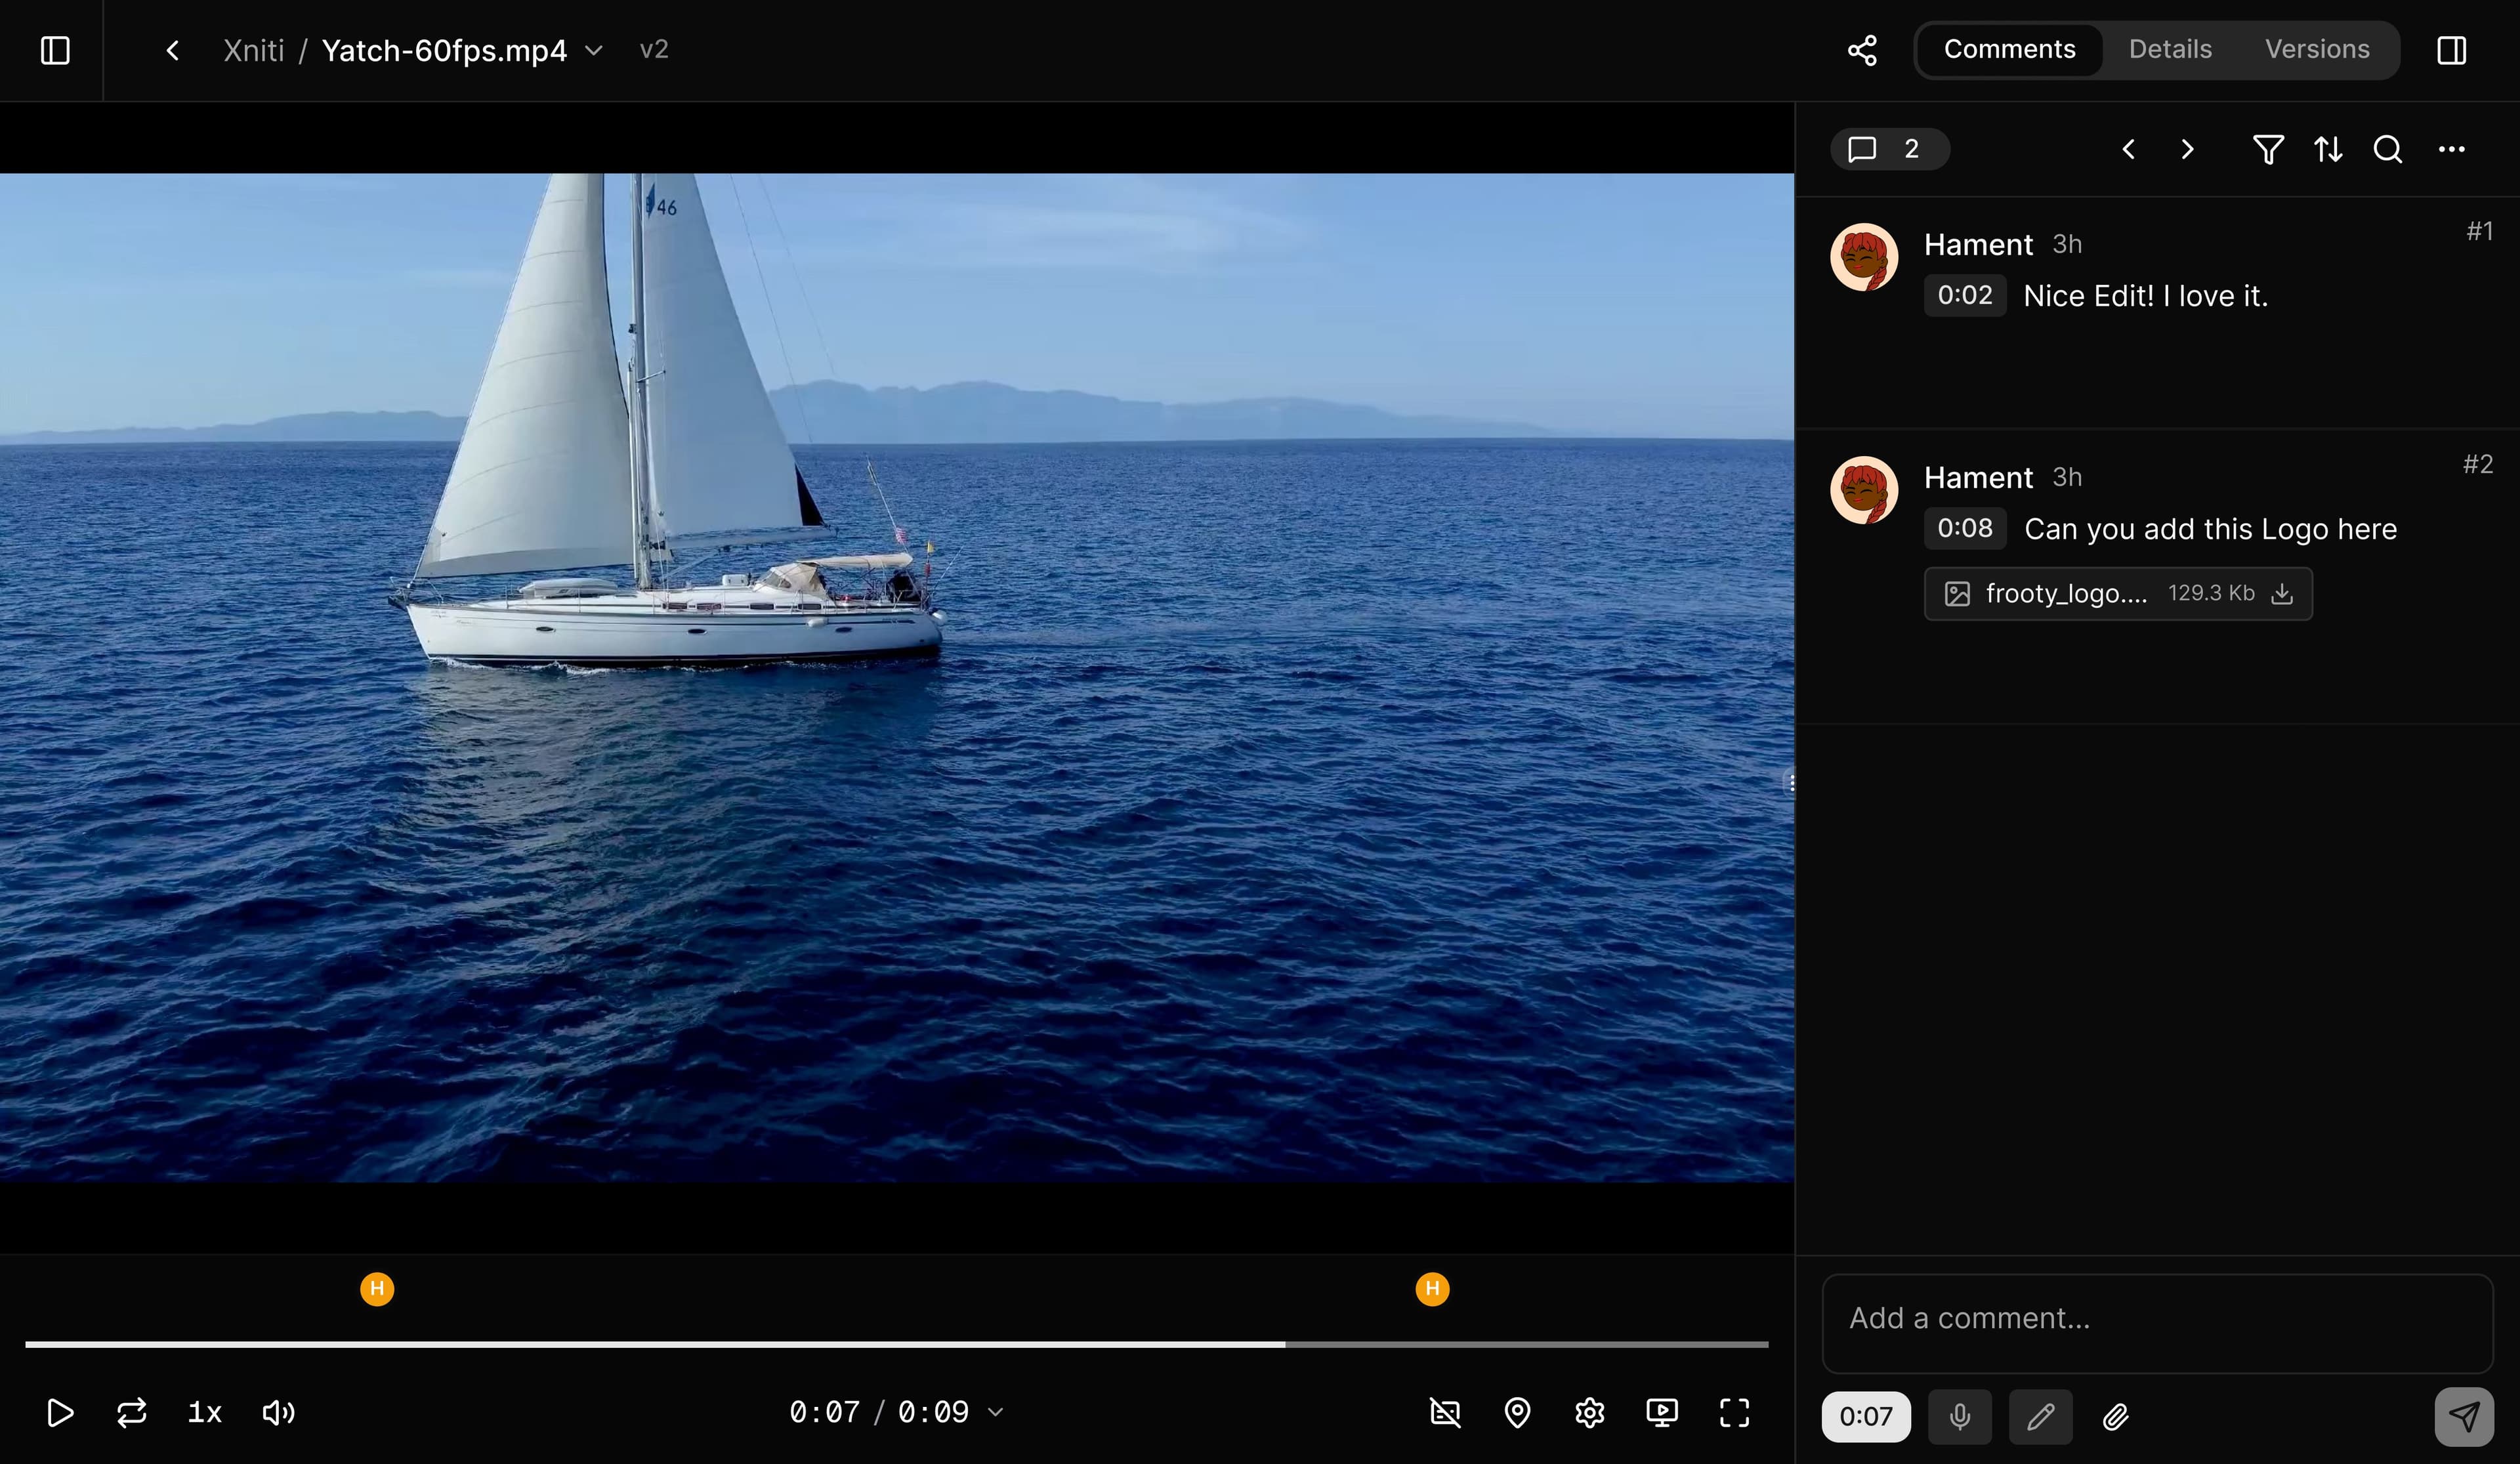Open the v2 version selector
Screen dimensions: 2520x1464
coord(654,50)
